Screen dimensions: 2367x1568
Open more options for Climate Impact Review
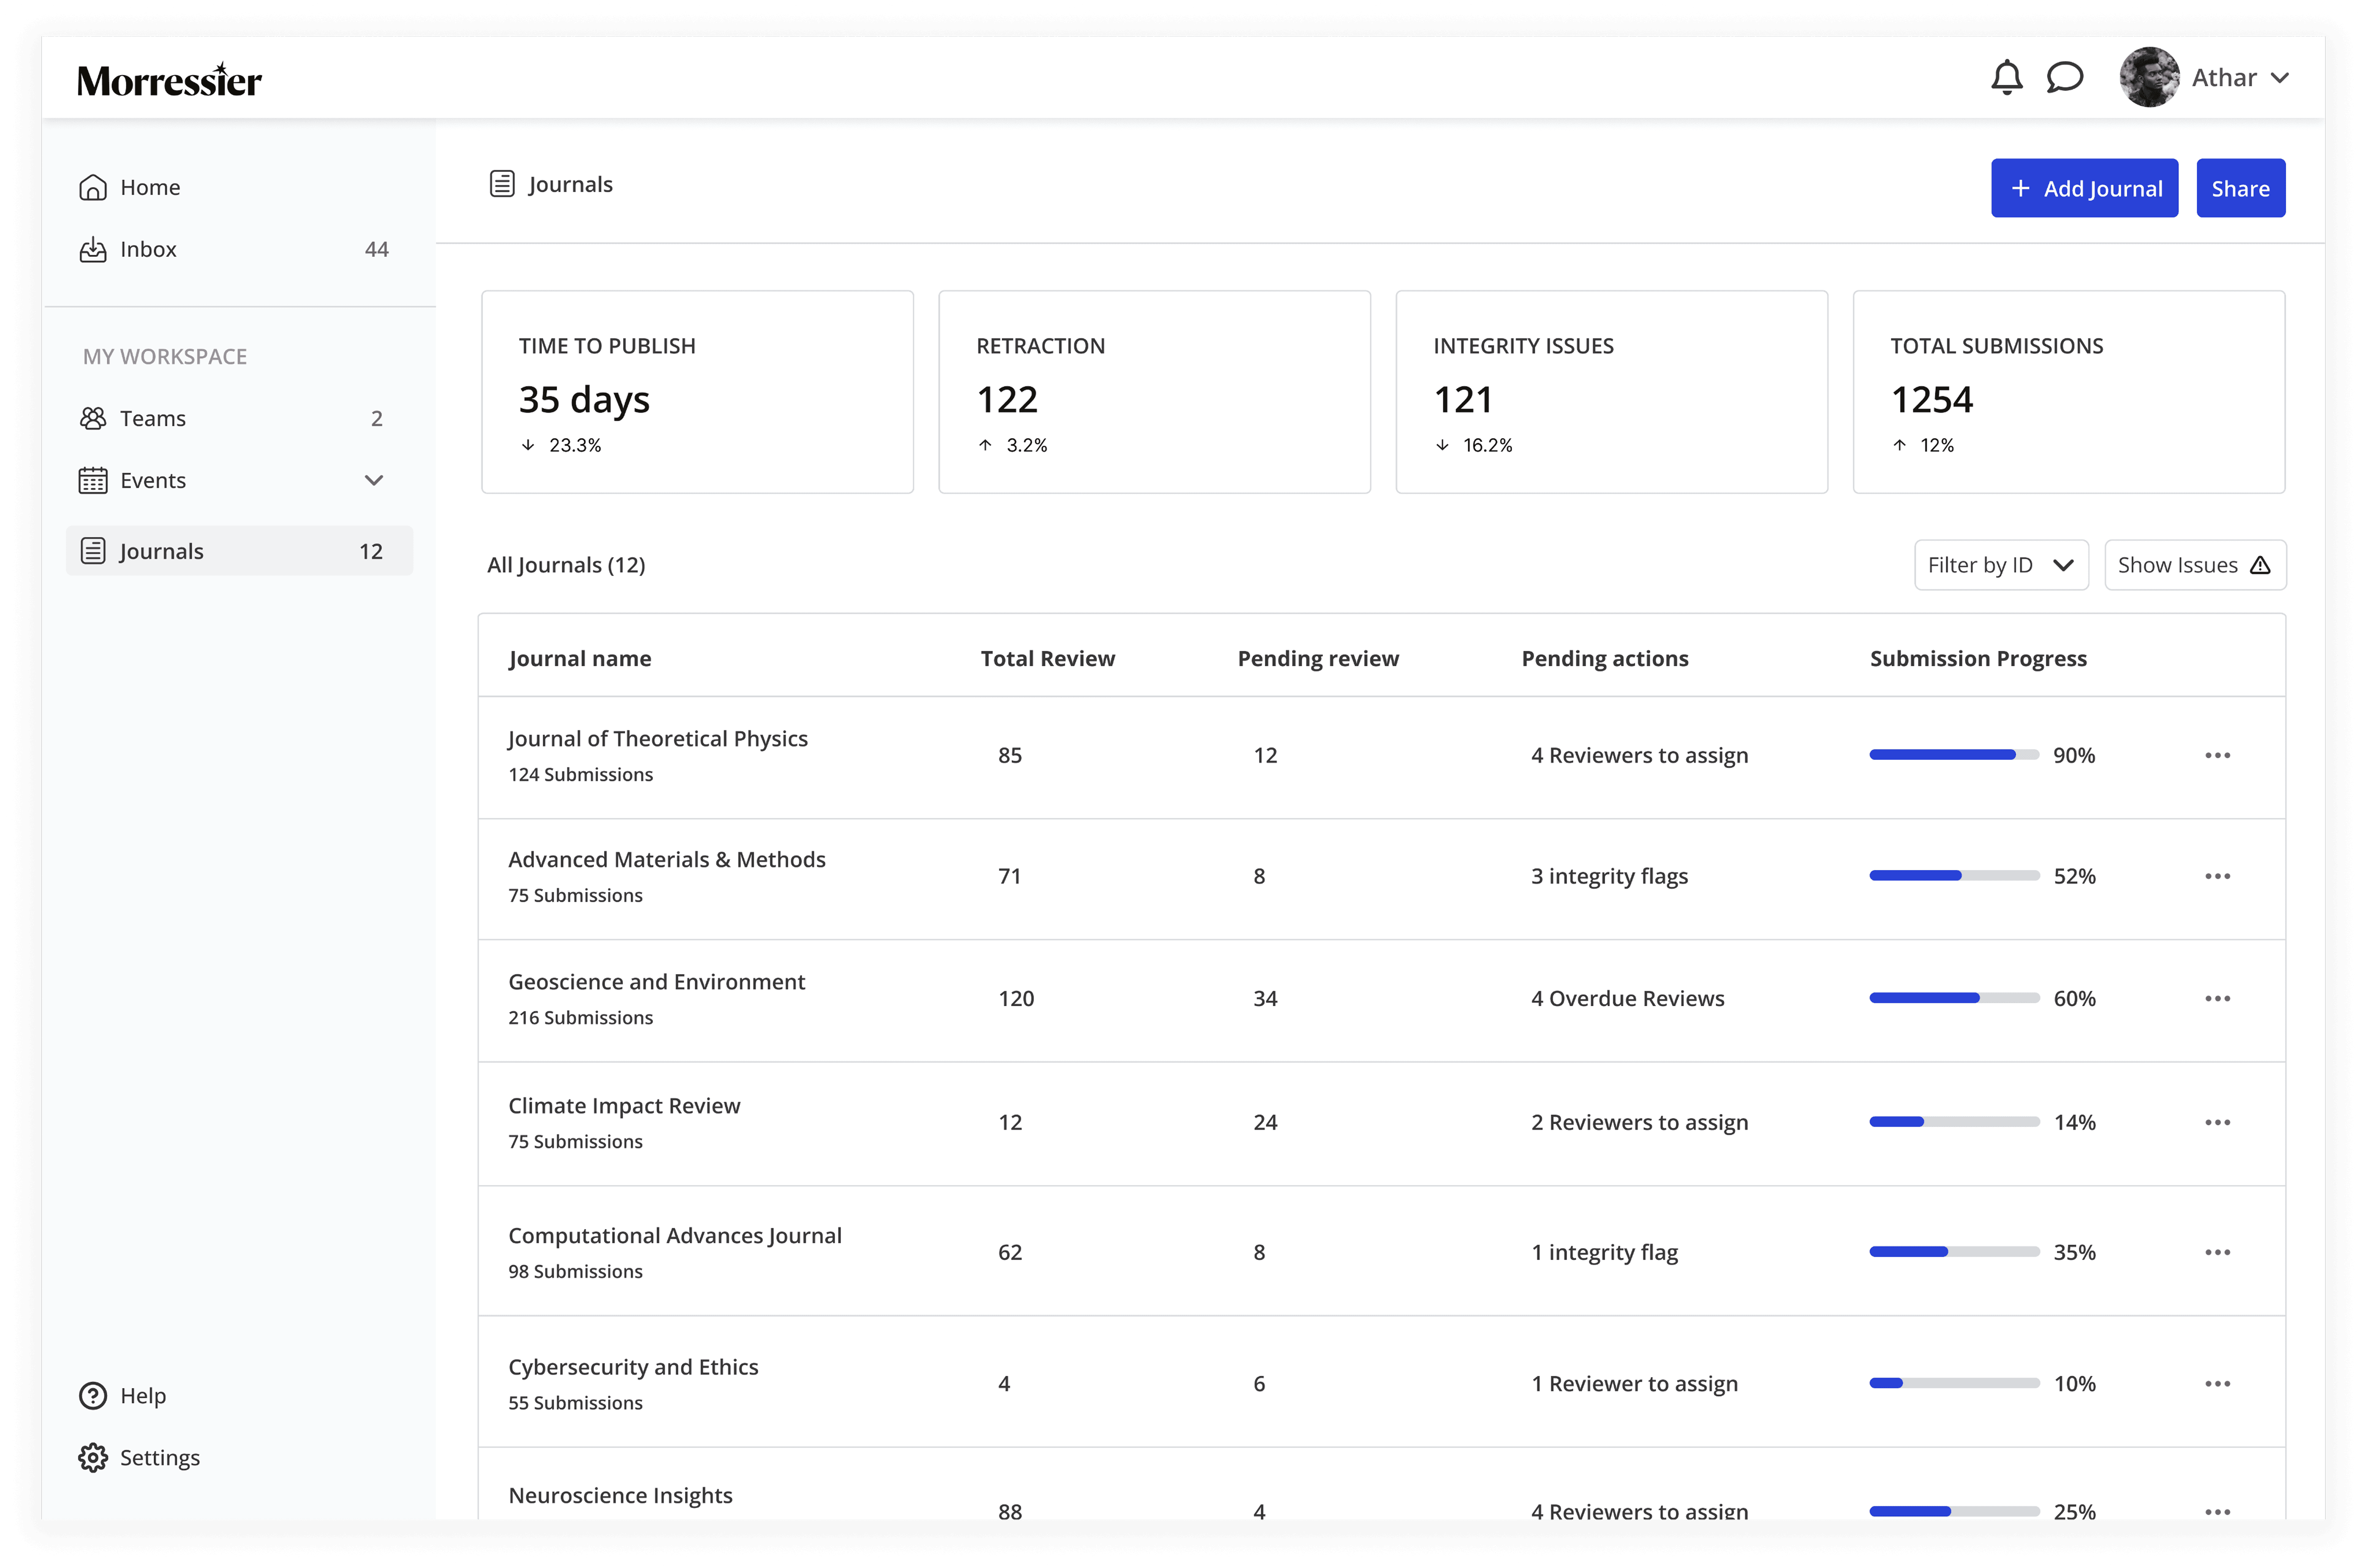click(2217, 1122)
